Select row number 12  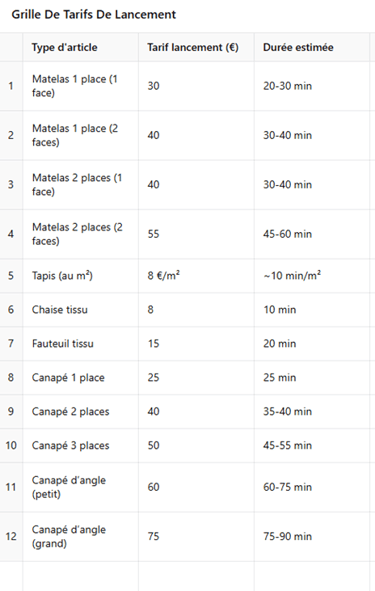[x=11, y=536]
